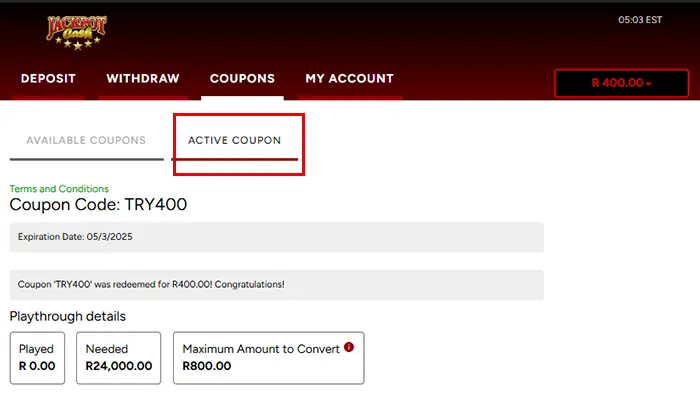Select the Played R 0.00 card
The width and height of the screenshot is (700, 400).
(37, 358)
